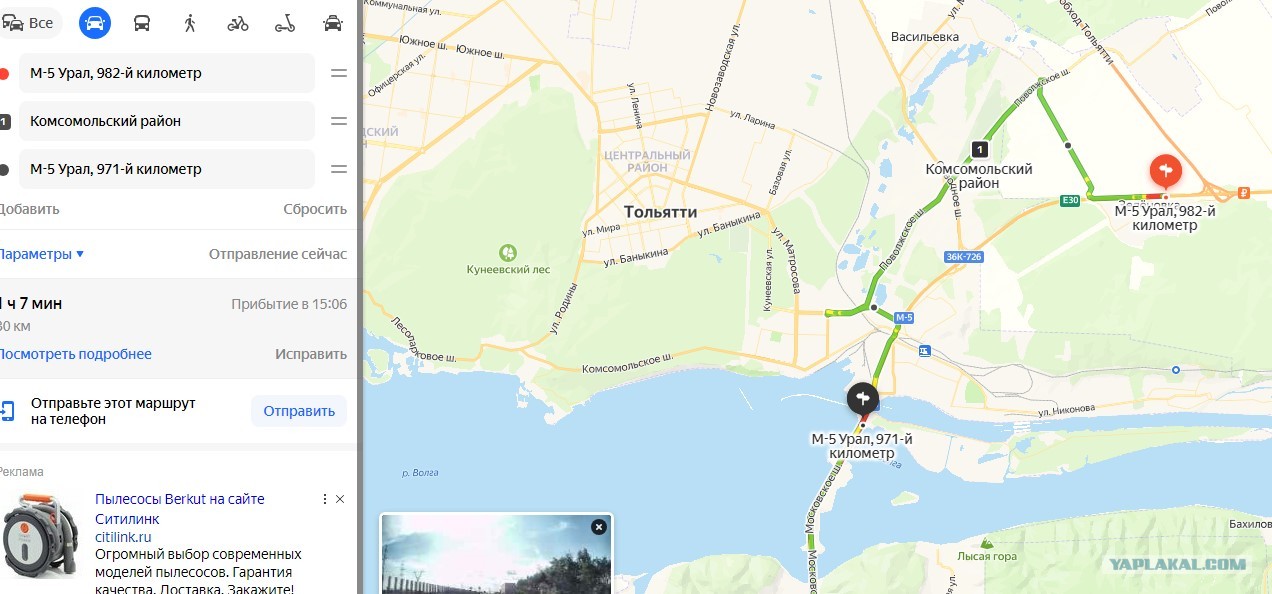Click the Сбросить reset link
The image size is (1272, 594).
(315, 209)
